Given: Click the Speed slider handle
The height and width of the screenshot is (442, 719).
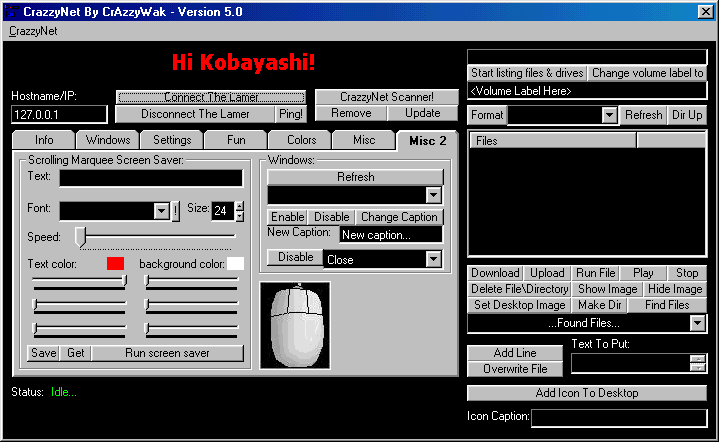Looking at the screenshot, I should (x=80, y=236).
